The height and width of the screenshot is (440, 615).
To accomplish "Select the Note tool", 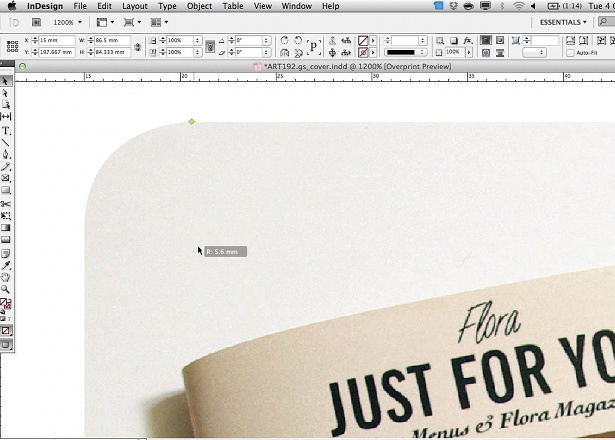I will click(x=5, y=253).
